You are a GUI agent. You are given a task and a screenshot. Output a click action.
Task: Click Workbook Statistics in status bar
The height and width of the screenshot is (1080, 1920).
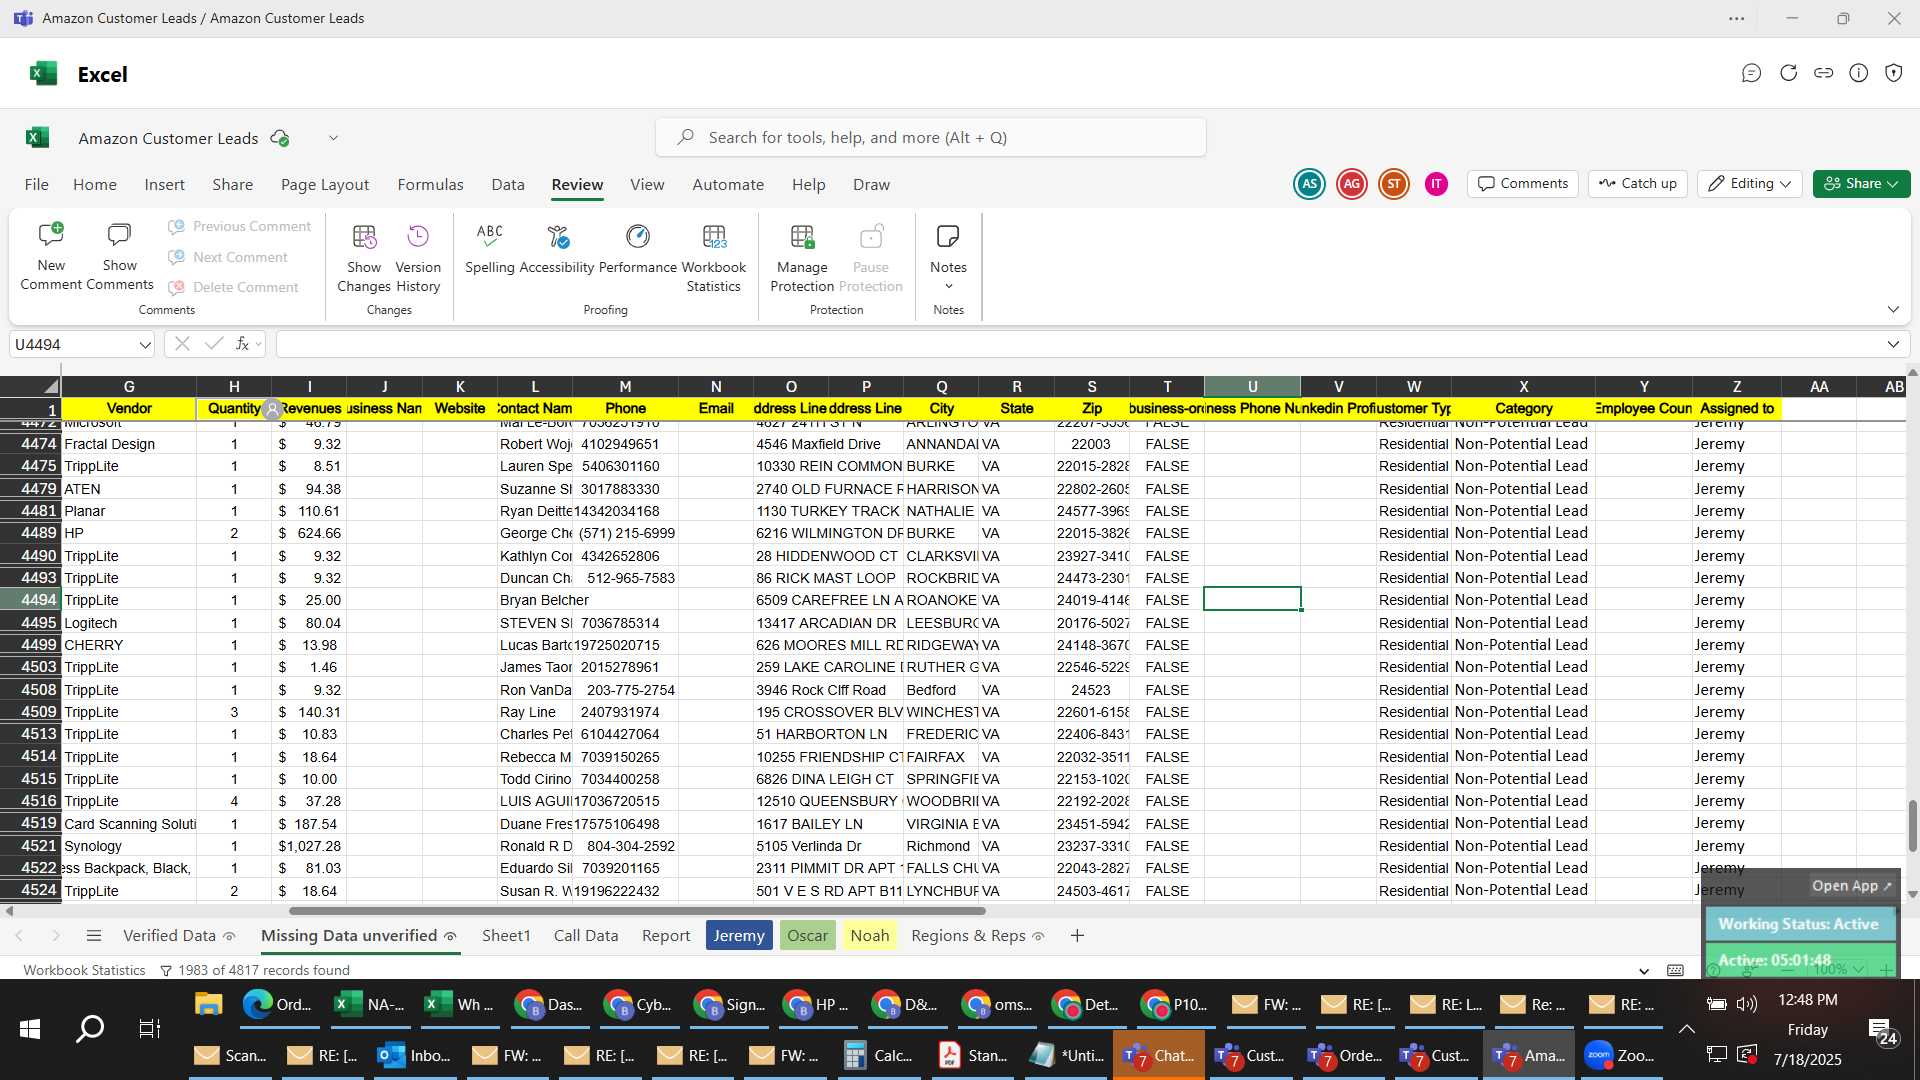(x=85, y=971)
